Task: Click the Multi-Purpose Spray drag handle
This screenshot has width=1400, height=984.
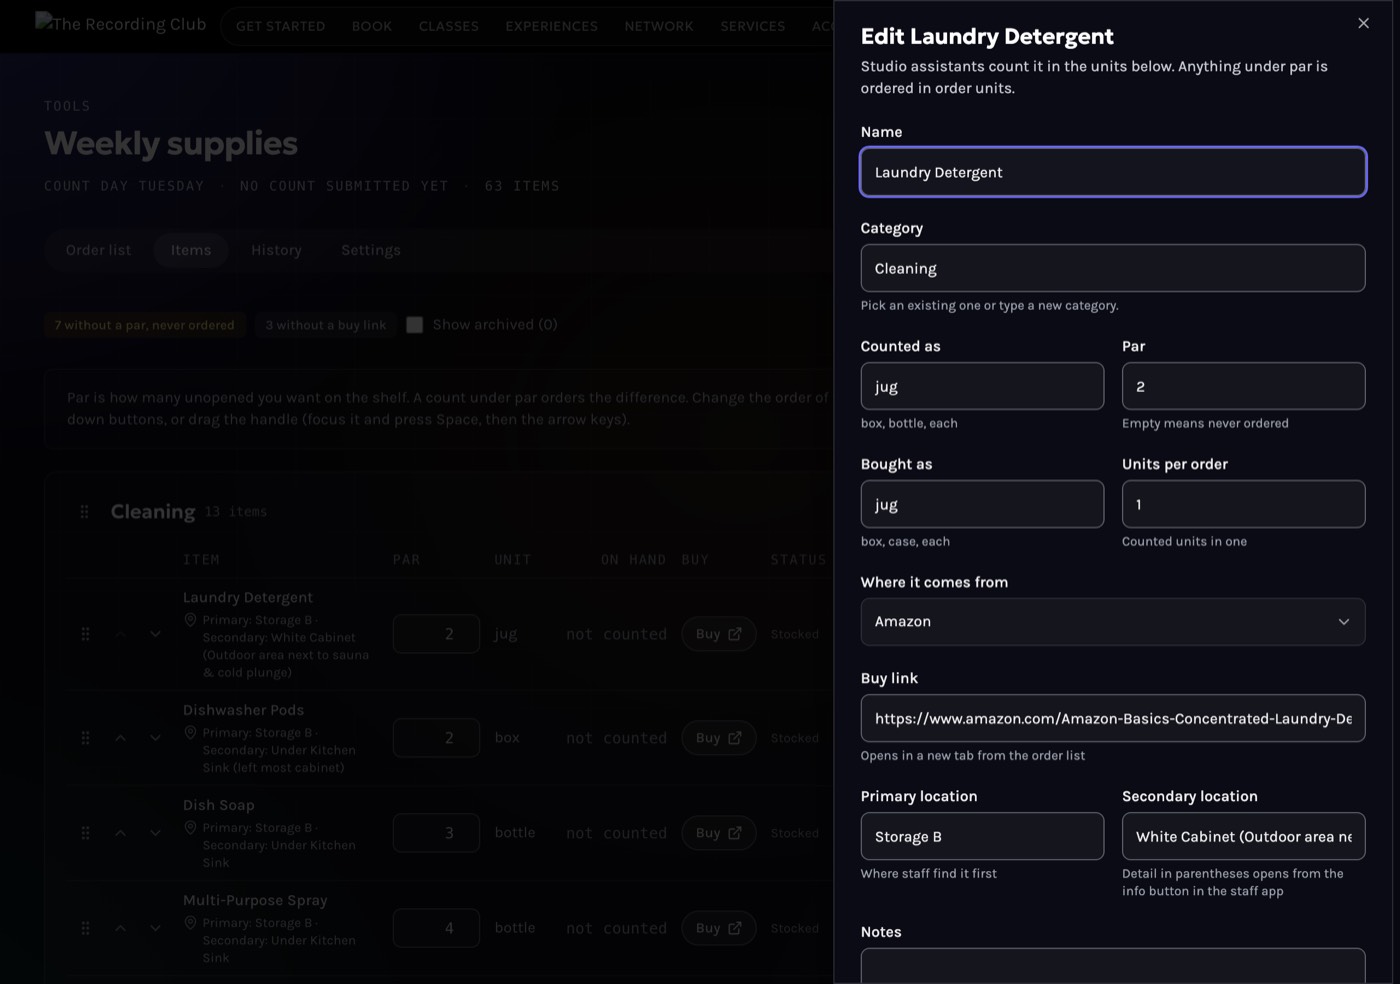Action: [x=85, y=928]
